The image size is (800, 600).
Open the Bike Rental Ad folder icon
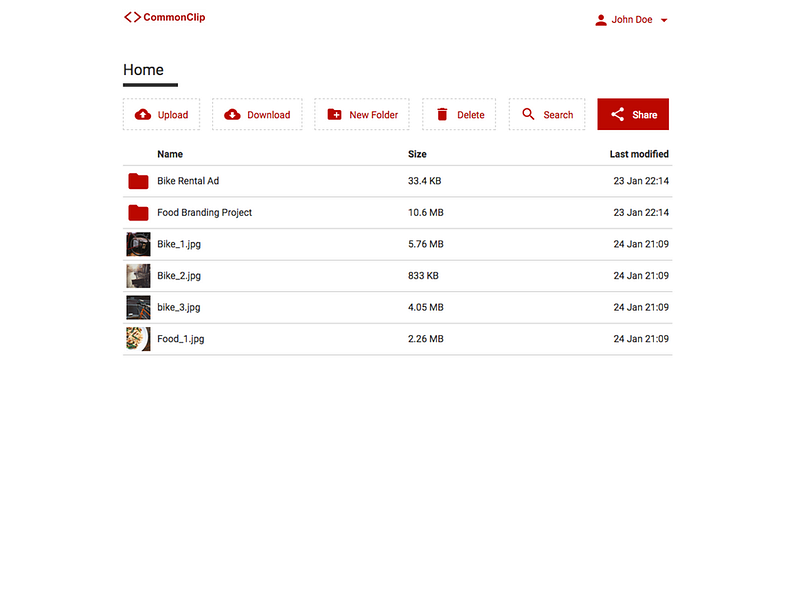pos(138,181)
